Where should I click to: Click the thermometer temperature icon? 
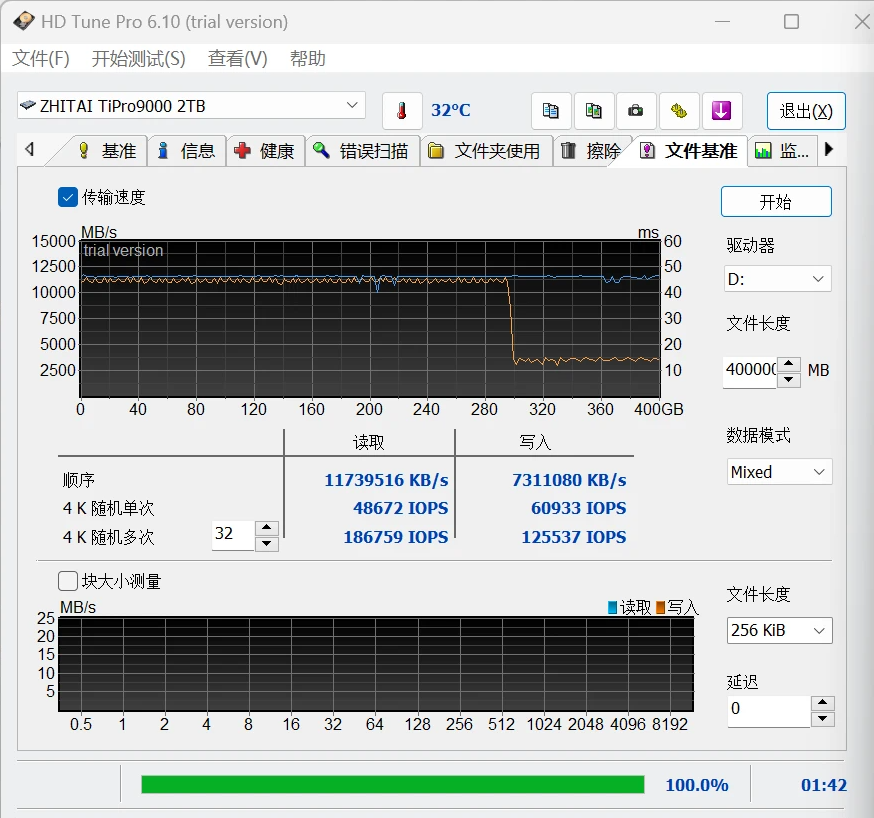(x=401, y=110)
